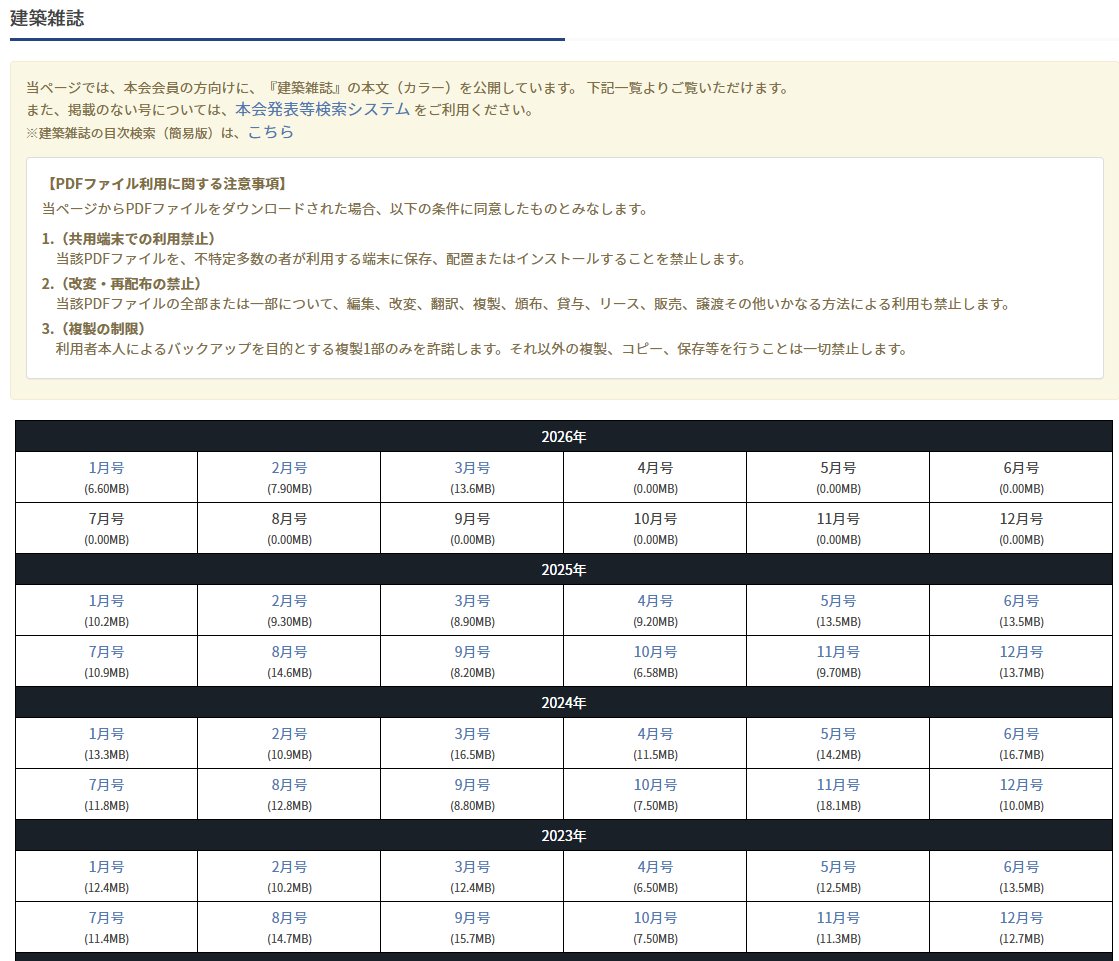Open the October 2023 issue (7.50MB)
Screen dimensions: 1119x961
(653, 917)
